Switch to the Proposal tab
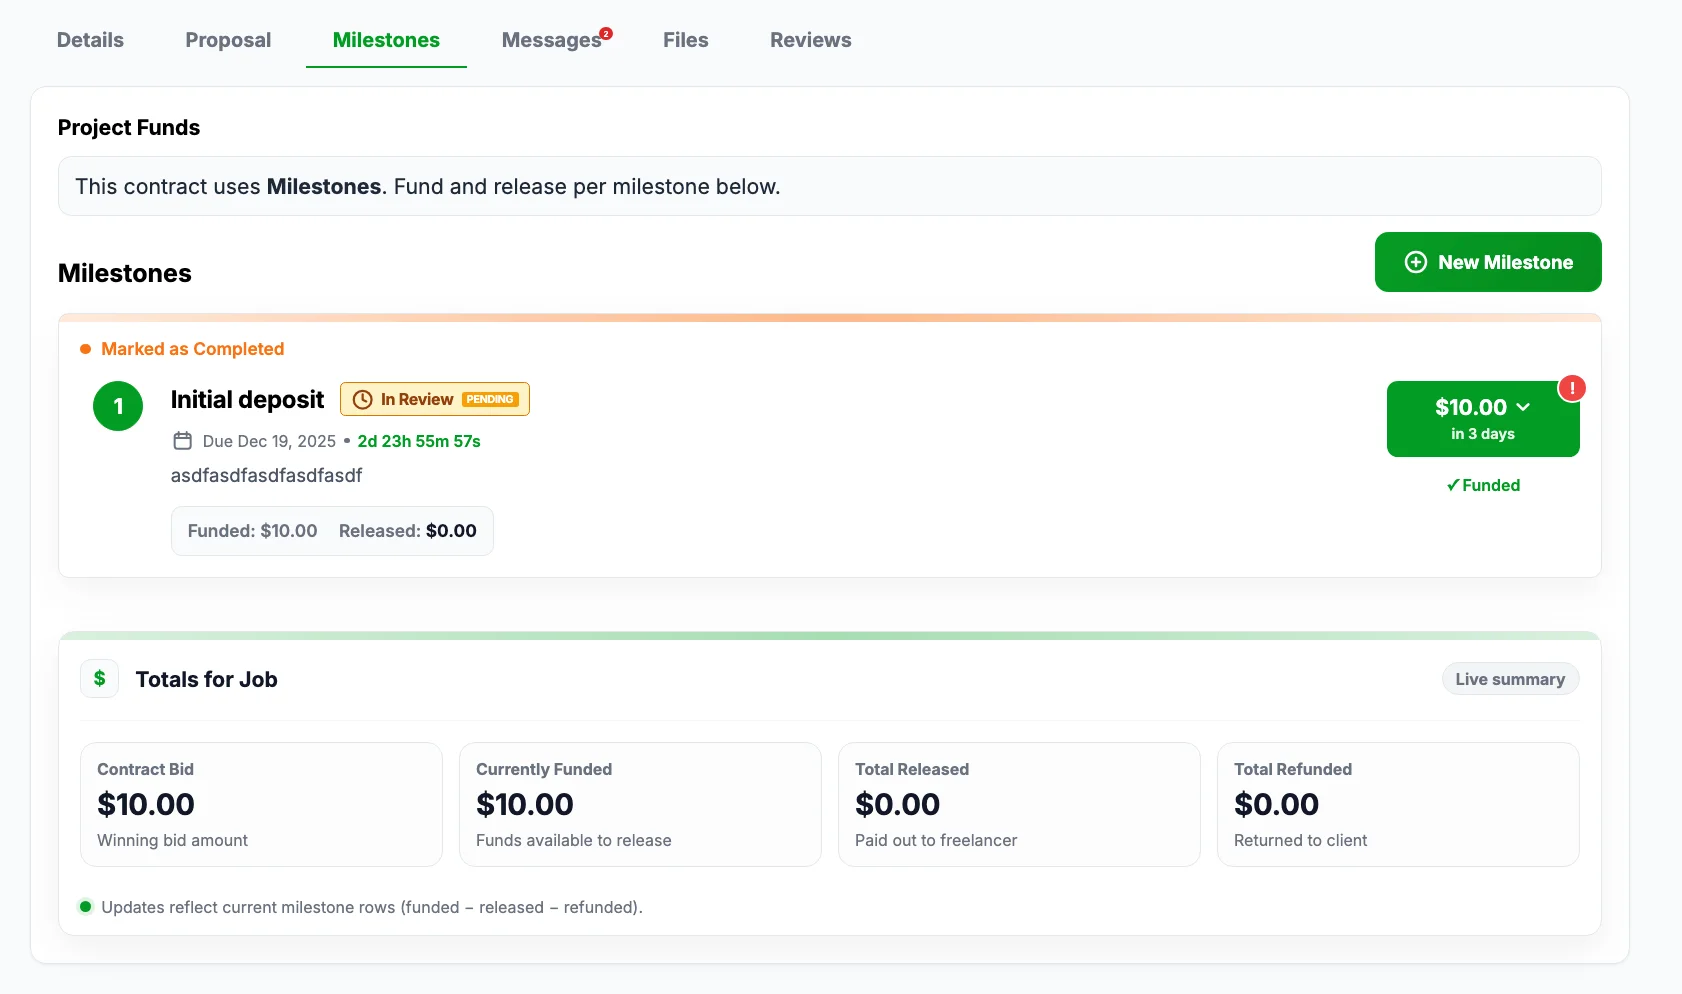The width and height of the screenshot is (1682, 994). (x=228, y=40)
